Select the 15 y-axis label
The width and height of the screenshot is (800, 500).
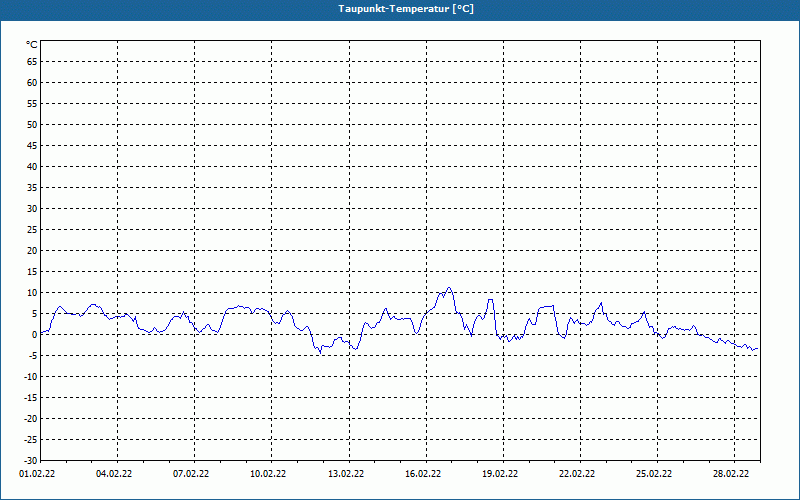pyautogui.click(x=32, y=272)
